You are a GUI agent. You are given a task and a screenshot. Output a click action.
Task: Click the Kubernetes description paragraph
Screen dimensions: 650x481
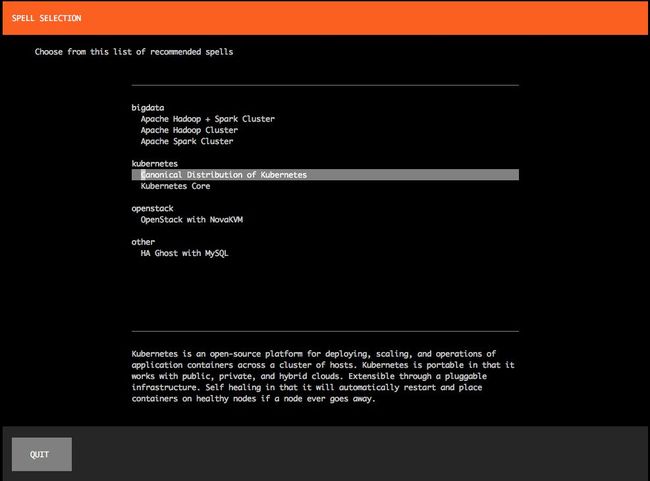[x=323, y=376]
